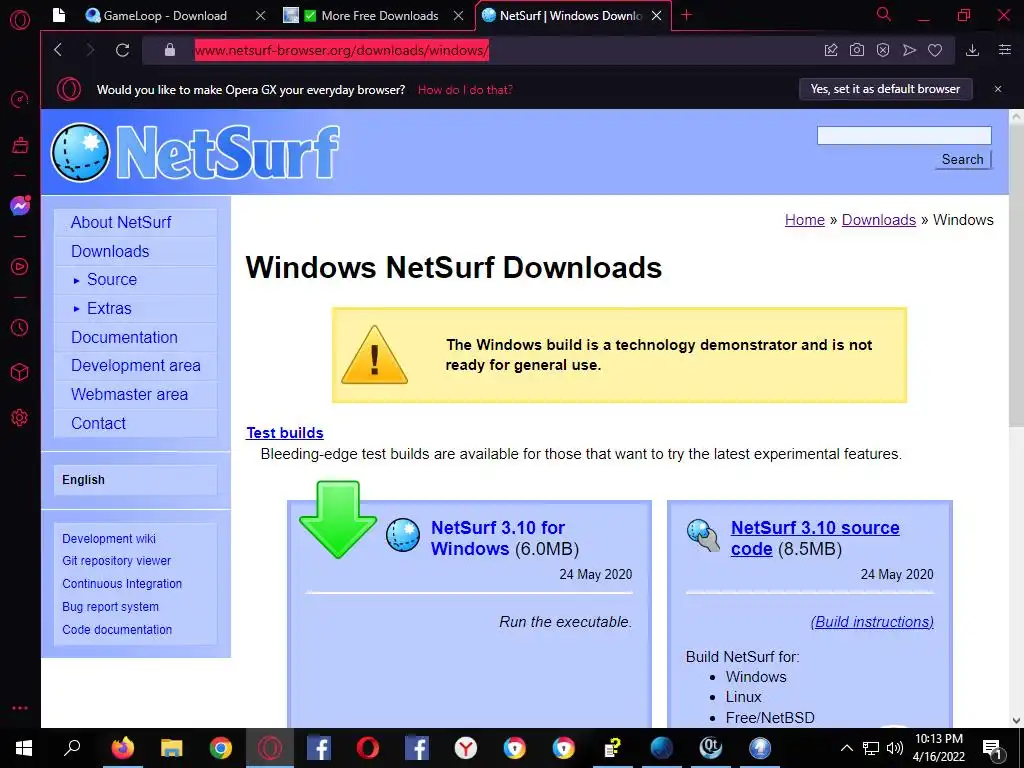Open Git repository viewer link
The image size is (1024, 768).
116,561
